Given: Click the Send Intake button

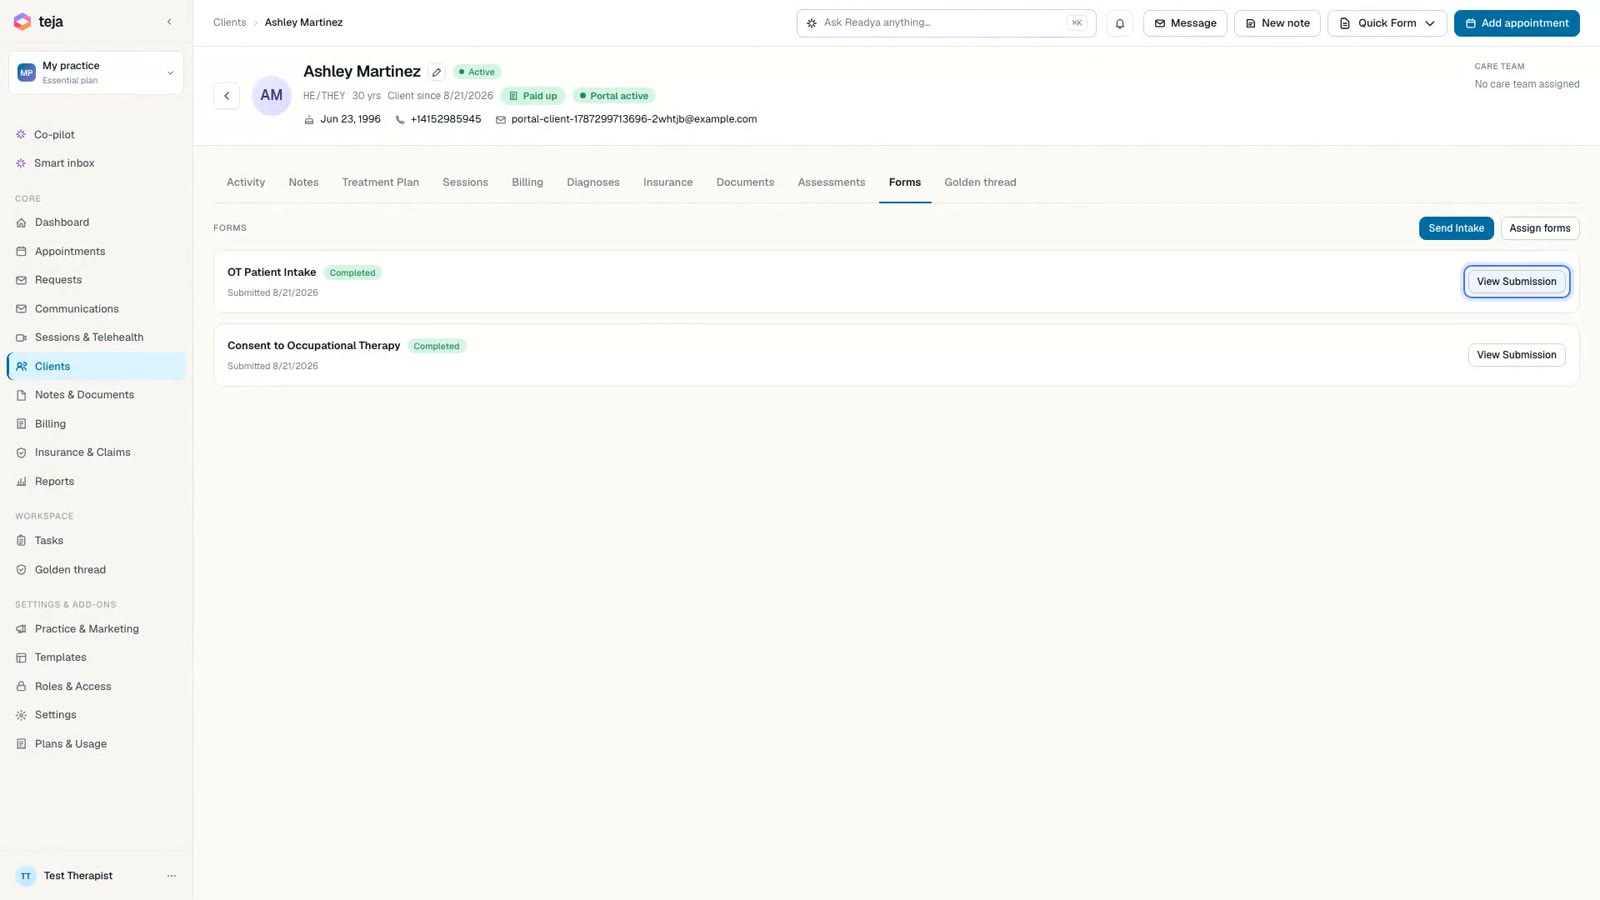Looking at the screenshot, I should tap(1456, 228).
